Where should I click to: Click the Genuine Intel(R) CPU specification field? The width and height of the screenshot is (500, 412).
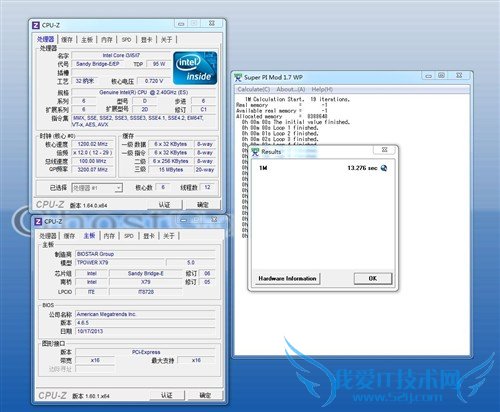[x=144, y=92]
